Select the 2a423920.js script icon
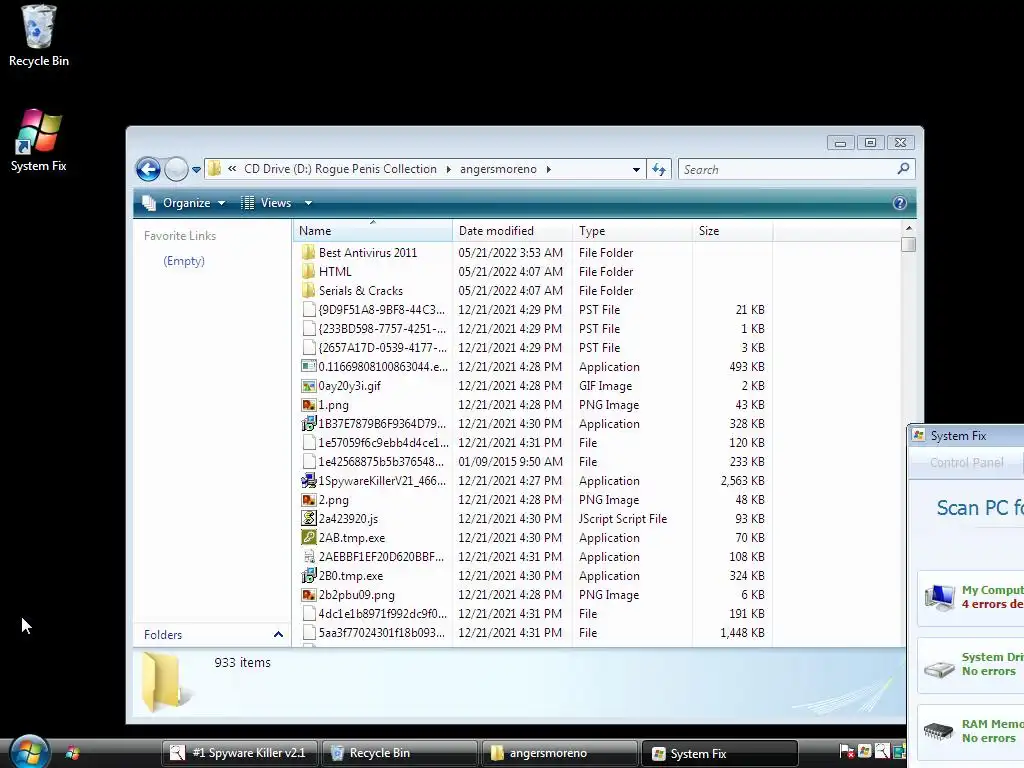The width and height of the screenshot is (1024, 768). coord(308,519)
